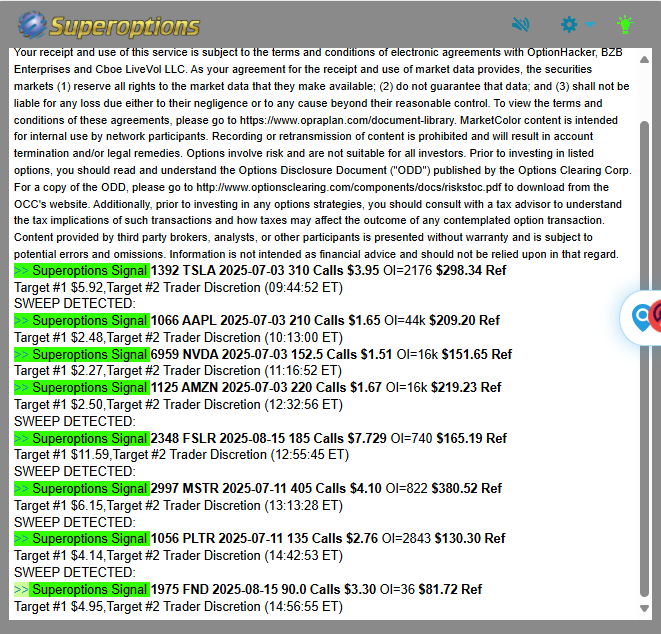Open the settings gear icon
This screenshot has width=661, height=634.
click(x=569, y=25)
